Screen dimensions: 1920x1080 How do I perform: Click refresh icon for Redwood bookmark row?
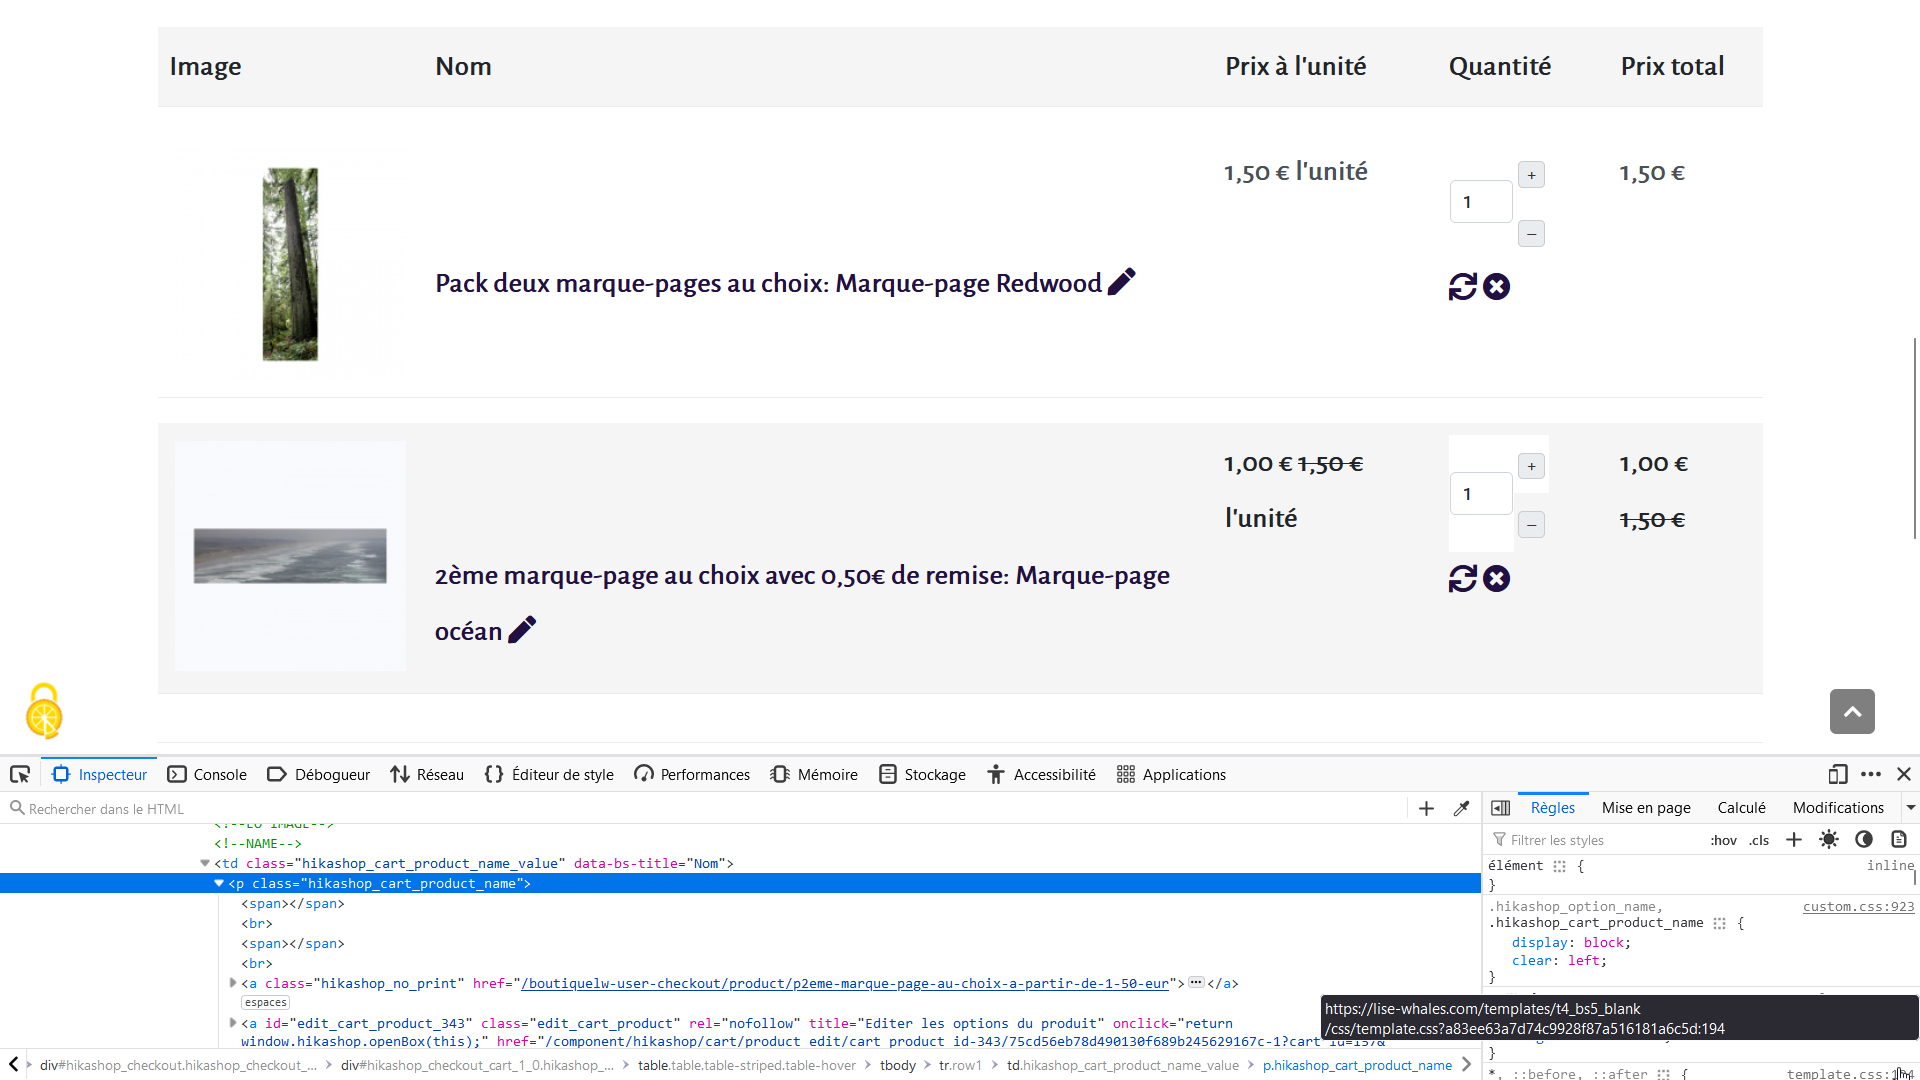click(x=1462, y=287)
